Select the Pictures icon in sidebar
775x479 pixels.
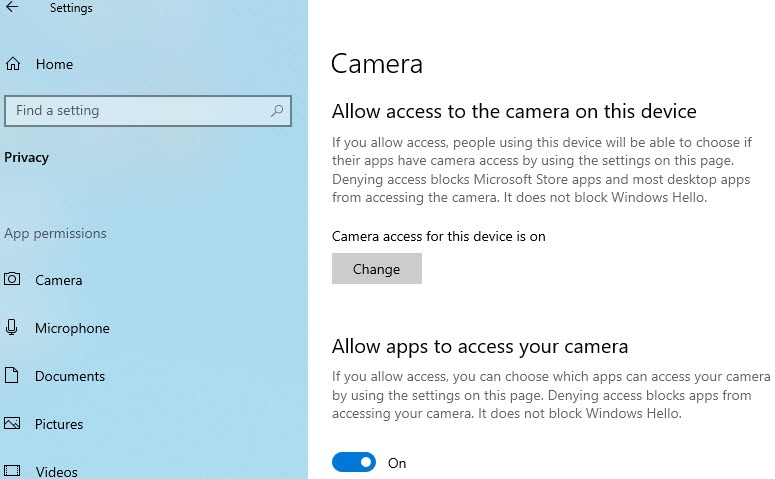point(12,424)
